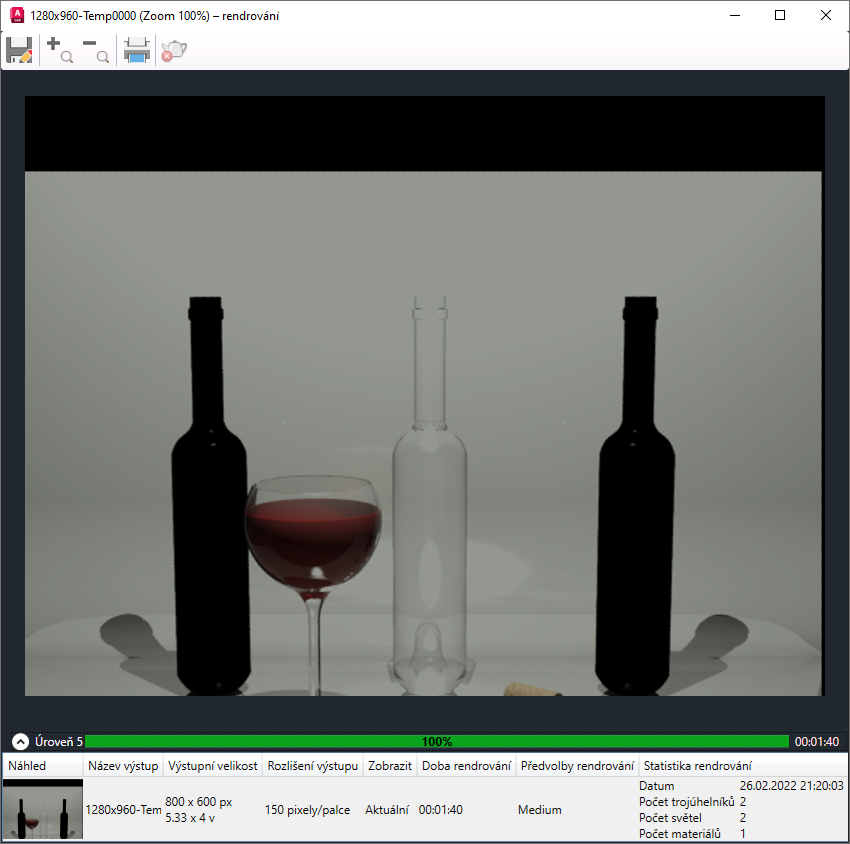Save the rendered image to file
The height and width of the screenshot is (844, 850).
pos(20,50)
